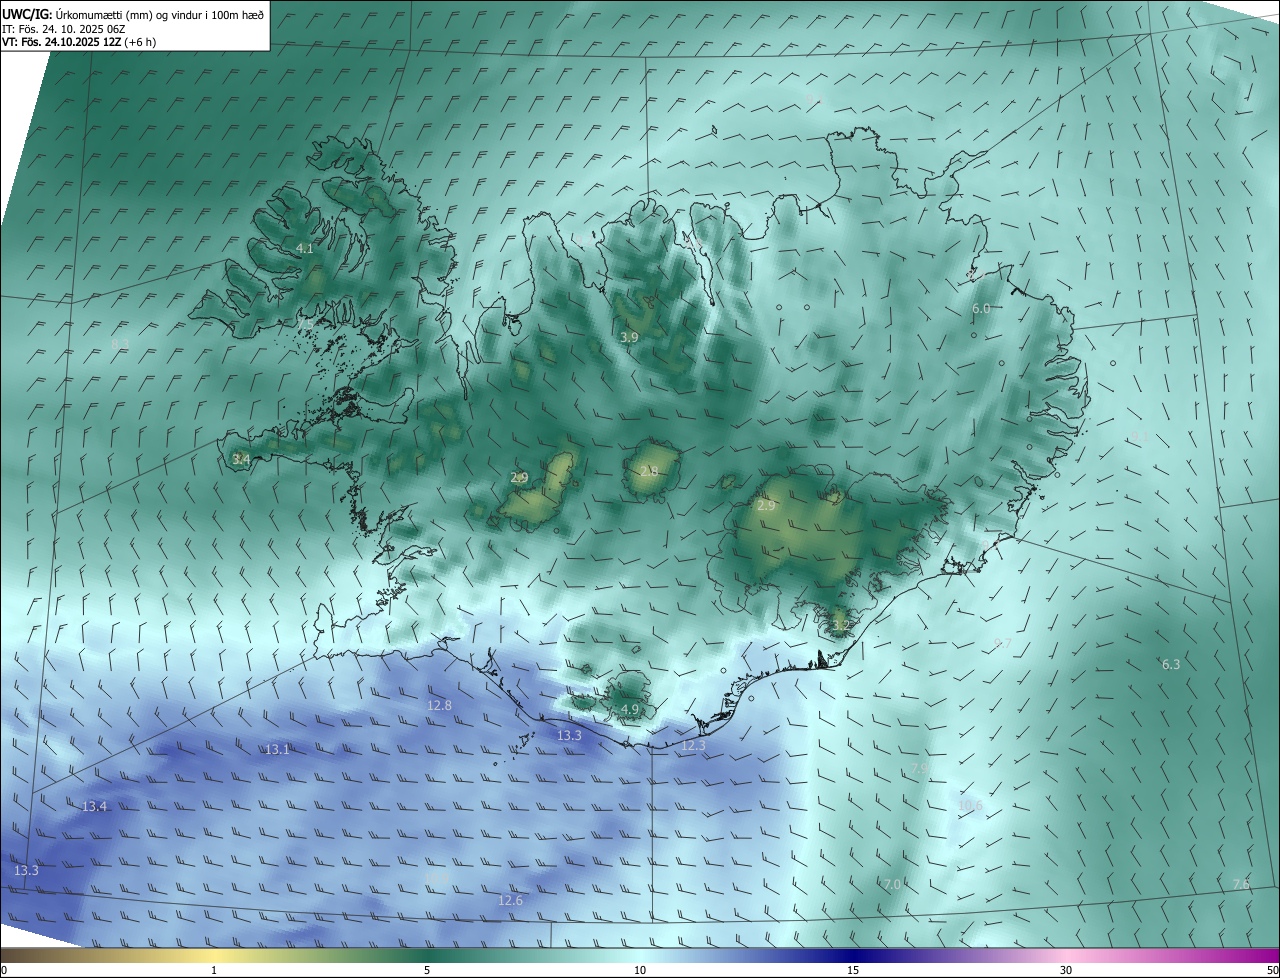Image resolution: width=1280 pixels, height=978 pixels.
Task: Click the '15' tick label on the color scale
Action: (853, 970)
